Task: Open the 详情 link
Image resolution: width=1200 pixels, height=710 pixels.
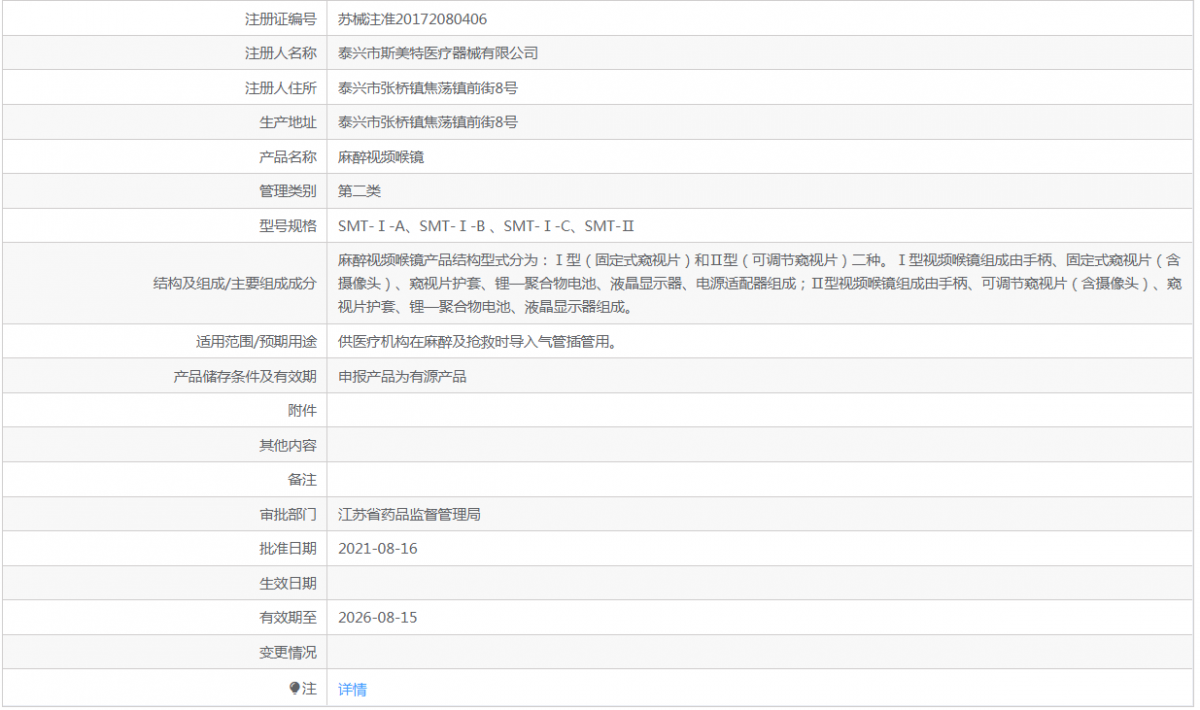Action: [x=352, y=689]
